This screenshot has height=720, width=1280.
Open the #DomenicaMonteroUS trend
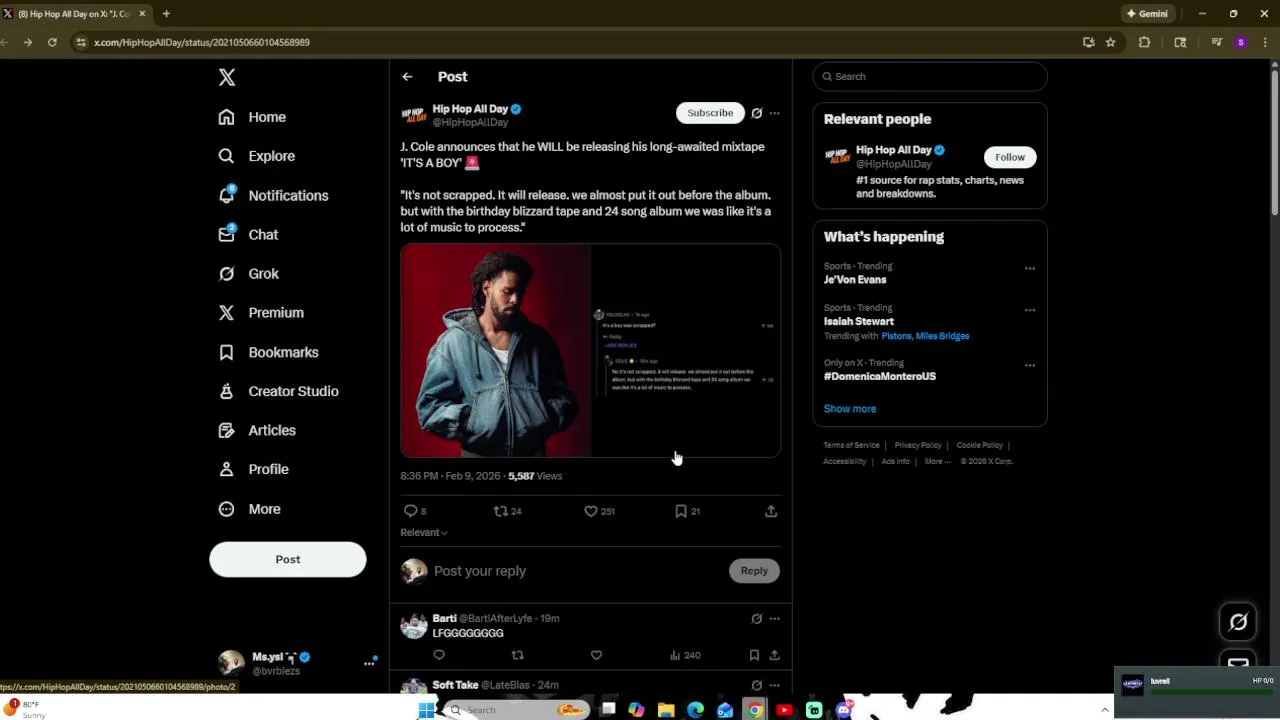coord(880,377)
